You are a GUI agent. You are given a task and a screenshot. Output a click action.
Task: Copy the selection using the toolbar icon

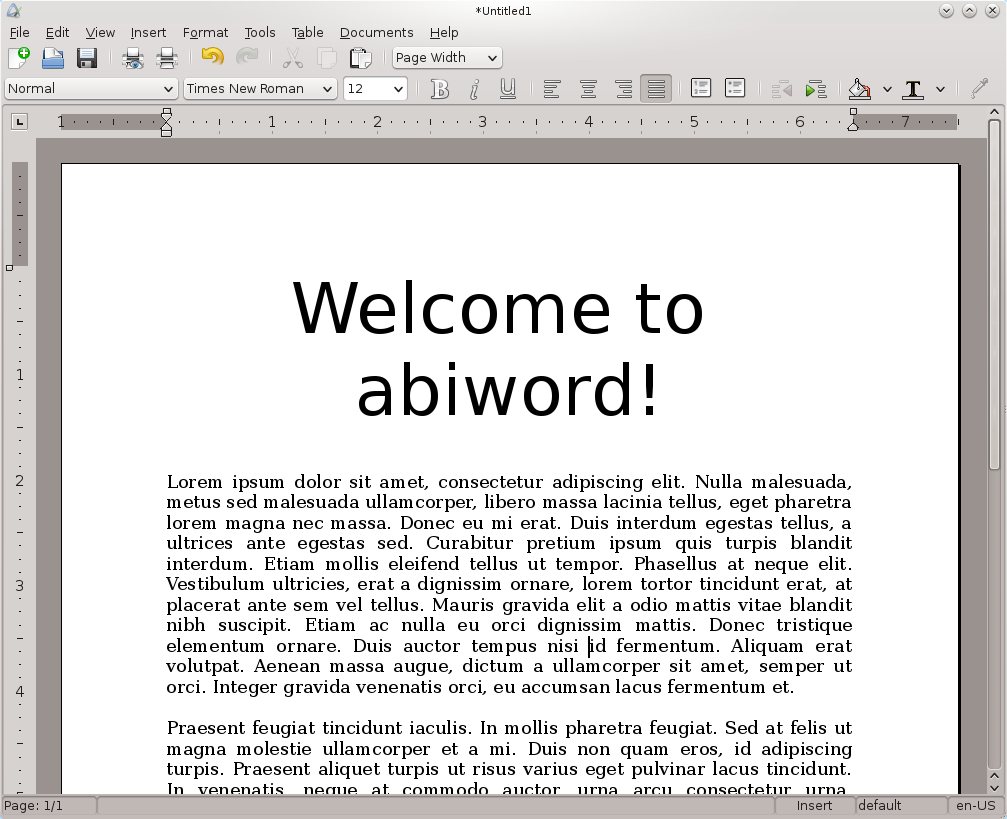point(327,58)
